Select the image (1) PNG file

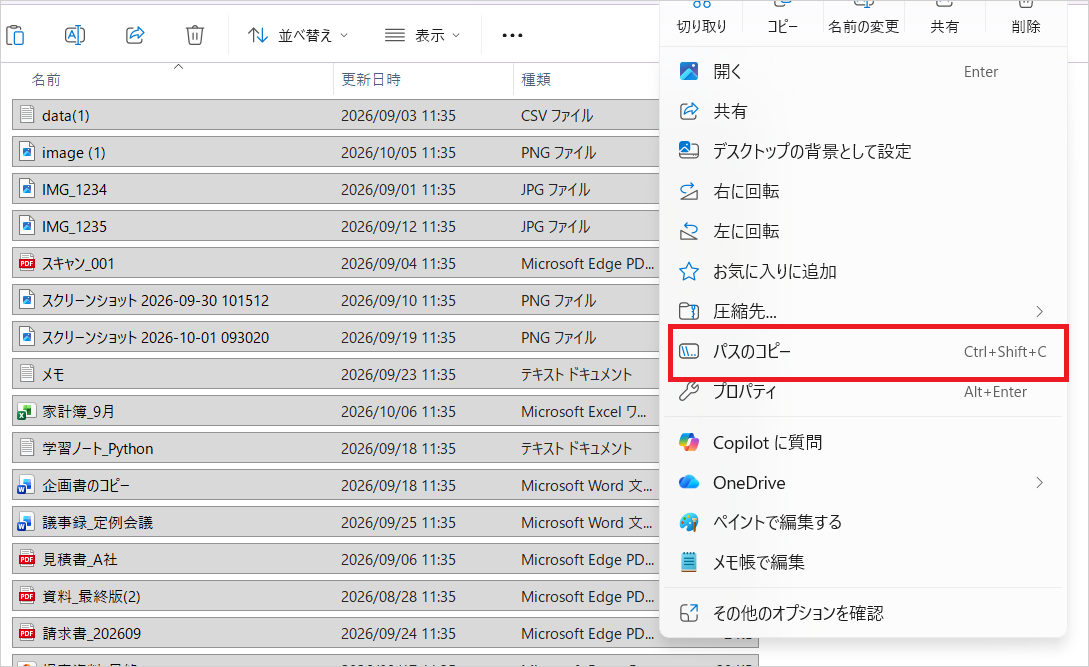[x=336, y=152]
